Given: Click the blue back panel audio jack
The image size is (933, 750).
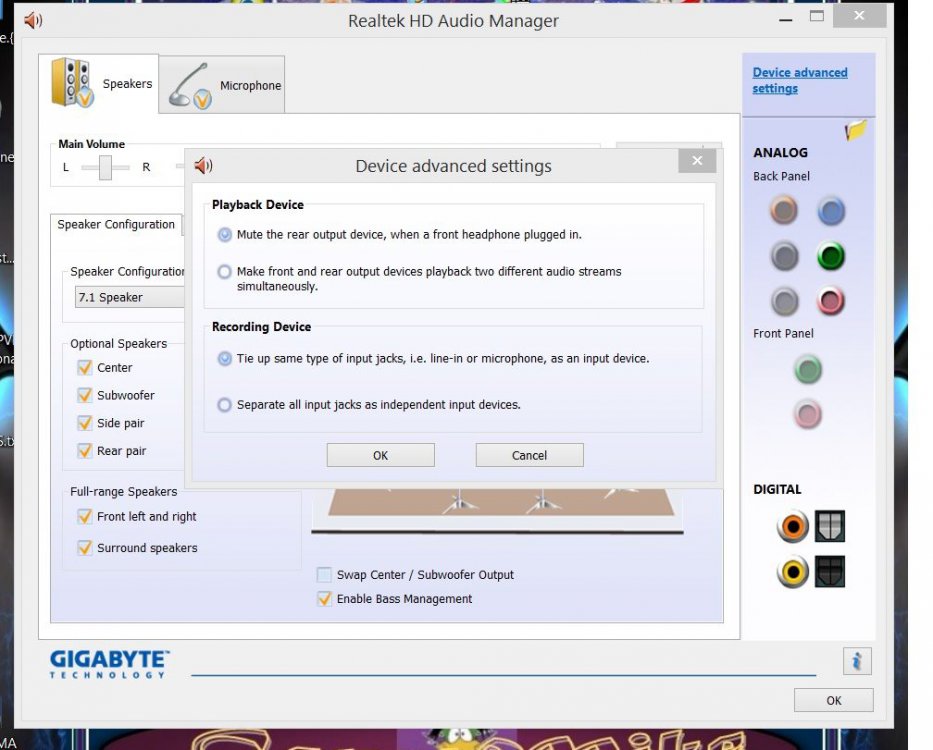Looking at the screenshot, I should pos(831,211).
